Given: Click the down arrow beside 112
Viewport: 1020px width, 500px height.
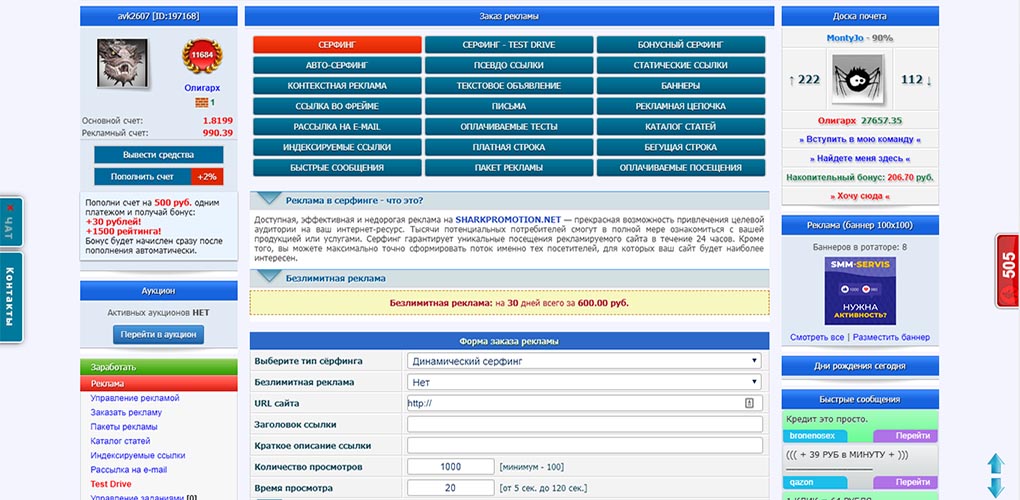Looking at the screenshot, I should pyautogui.click(x=929, y=80).
